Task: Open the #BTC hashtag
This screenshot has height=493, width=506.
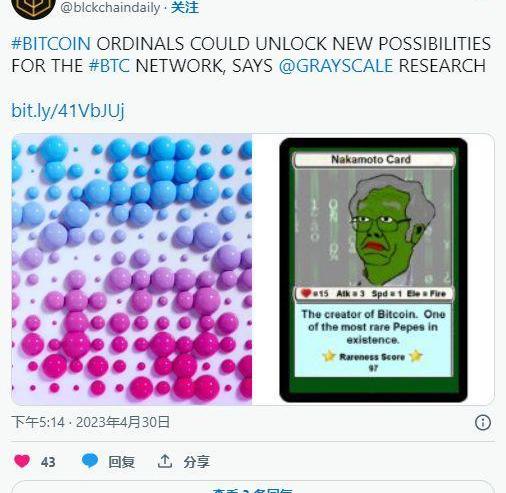Action: point(109,65)
